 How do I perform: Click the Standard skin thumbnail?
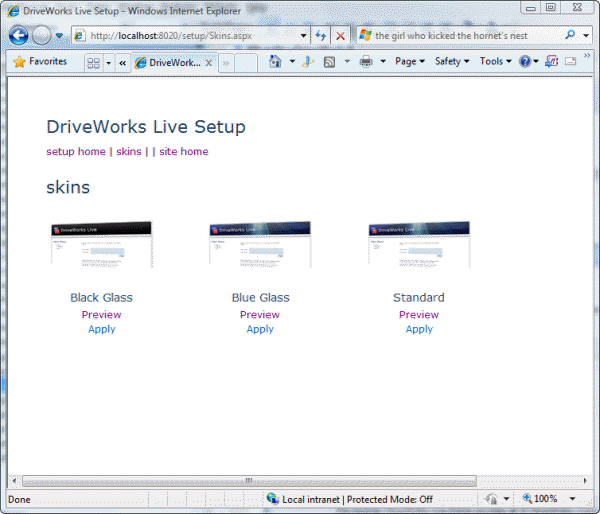point(419,244)
